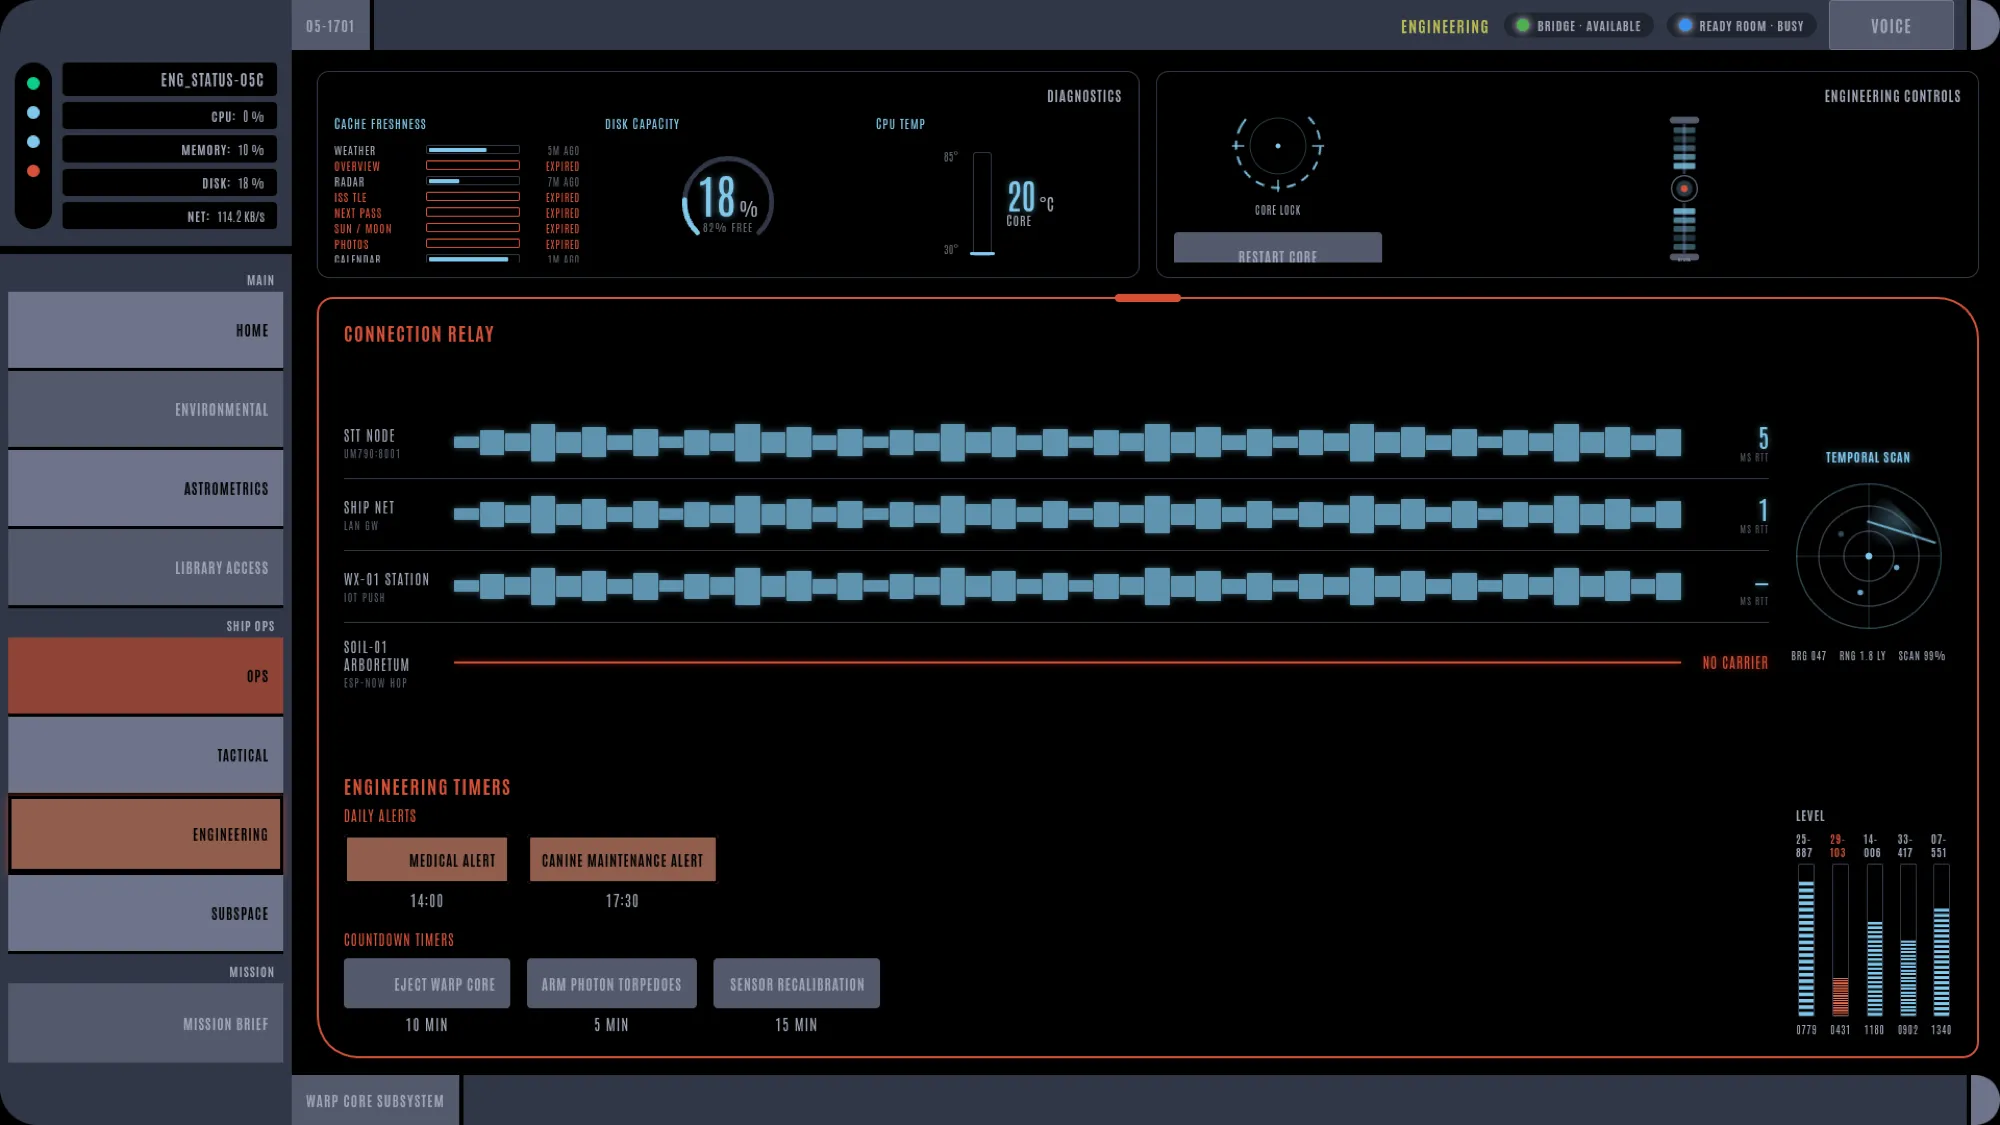2000x1125 pixels.
Task: Click the Bridge Available status indicator
Action: pos(1579,26)
